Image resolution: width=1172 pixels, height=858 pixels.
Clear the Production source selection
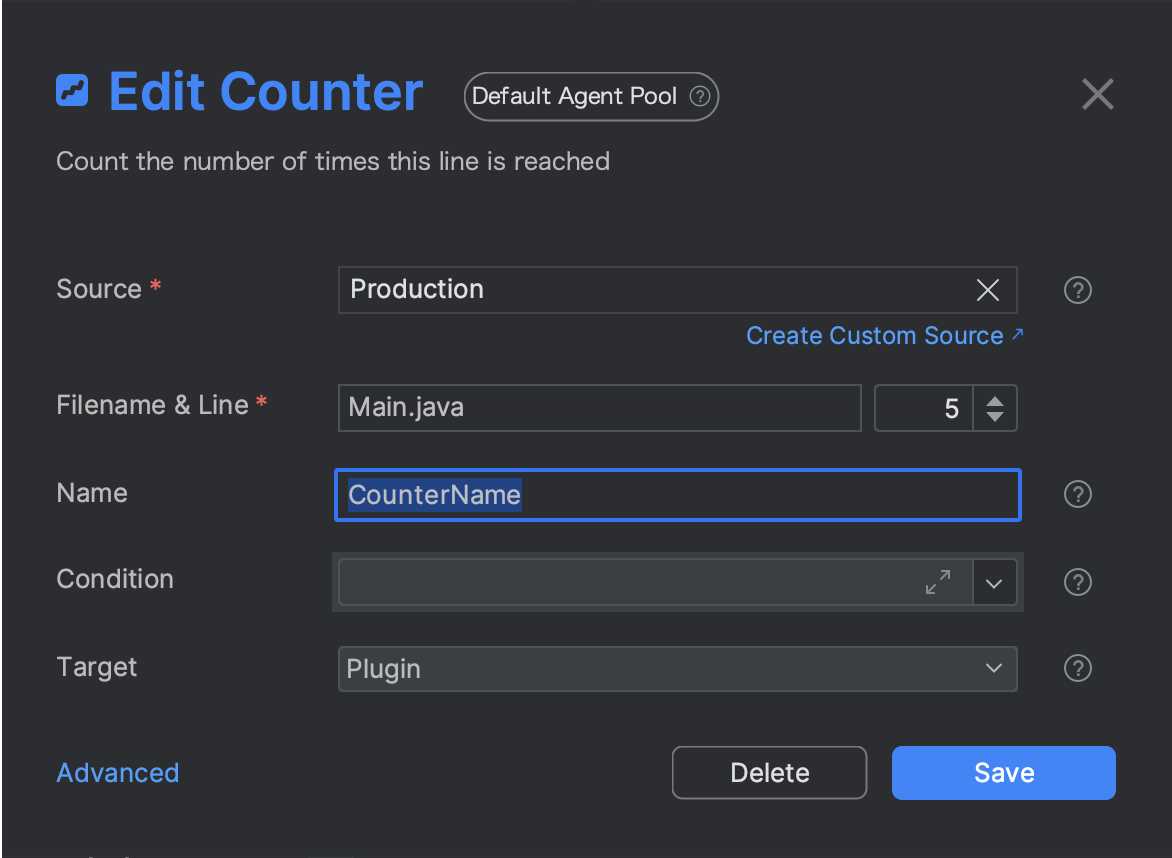987,290
